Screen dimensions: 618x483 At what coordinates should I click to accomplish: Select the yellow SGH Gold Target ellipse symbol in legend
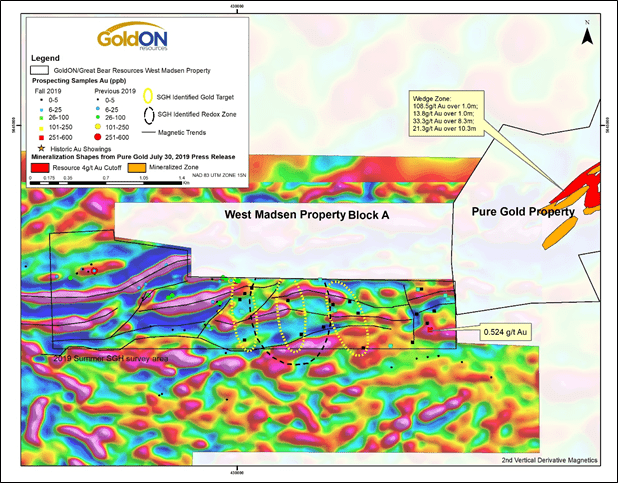coord(148,97)
